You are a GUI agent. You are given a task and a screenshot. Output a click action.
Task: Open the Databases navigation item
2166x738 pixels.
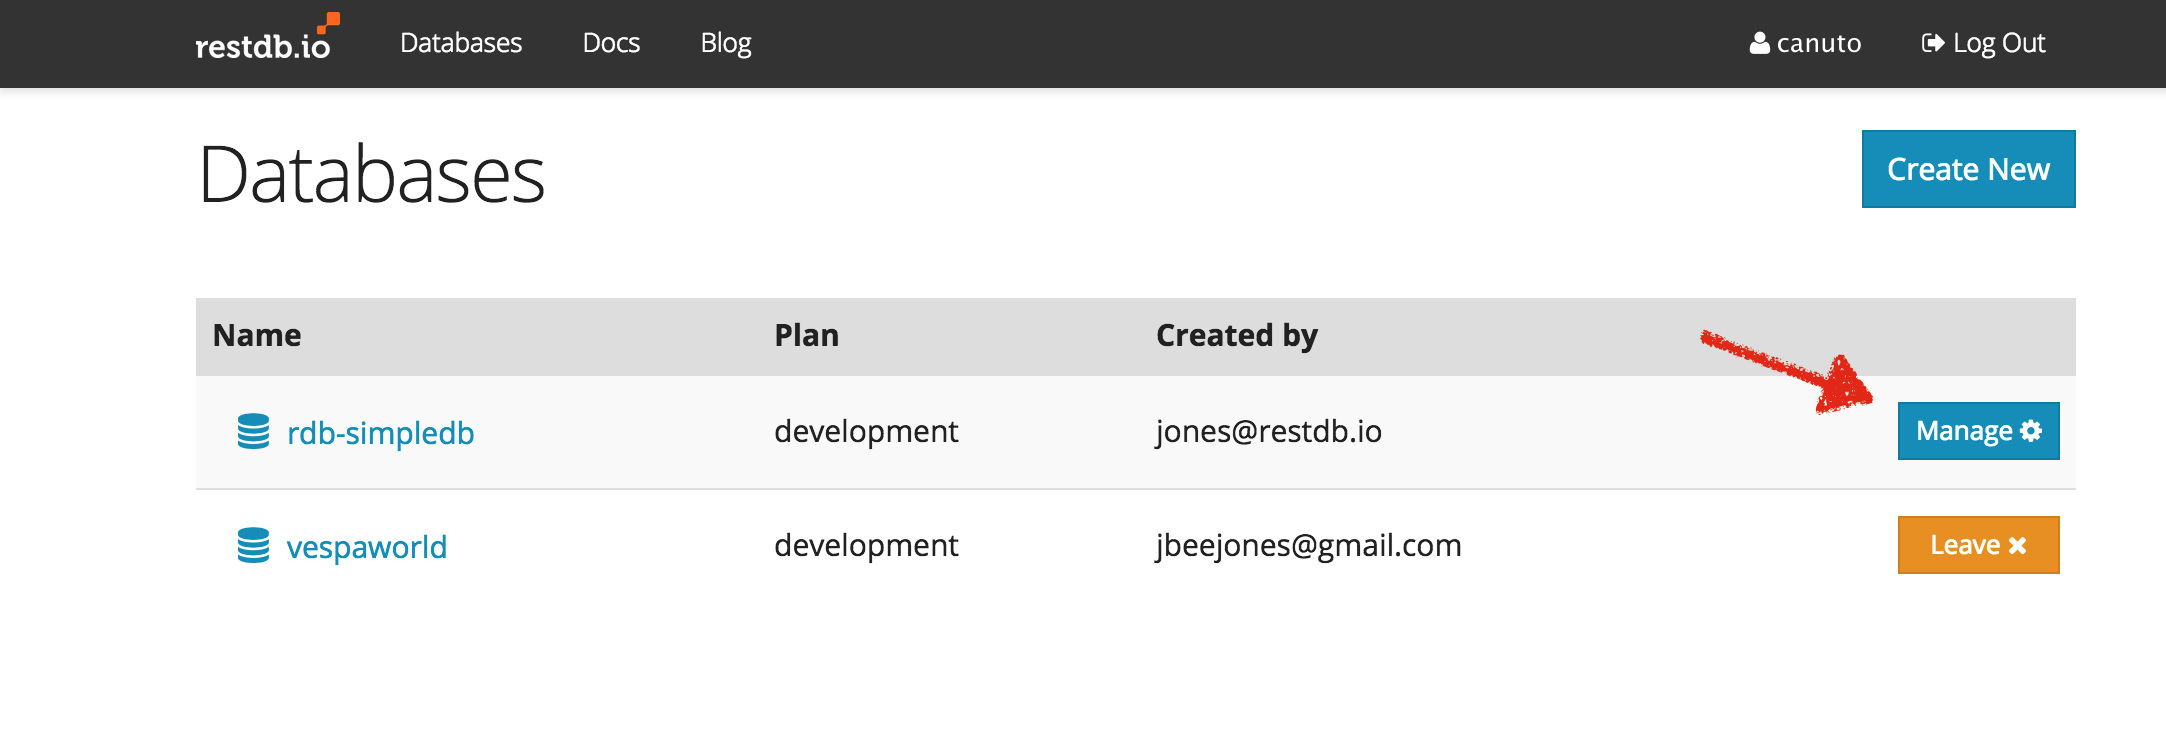click(x=461, y=43)
